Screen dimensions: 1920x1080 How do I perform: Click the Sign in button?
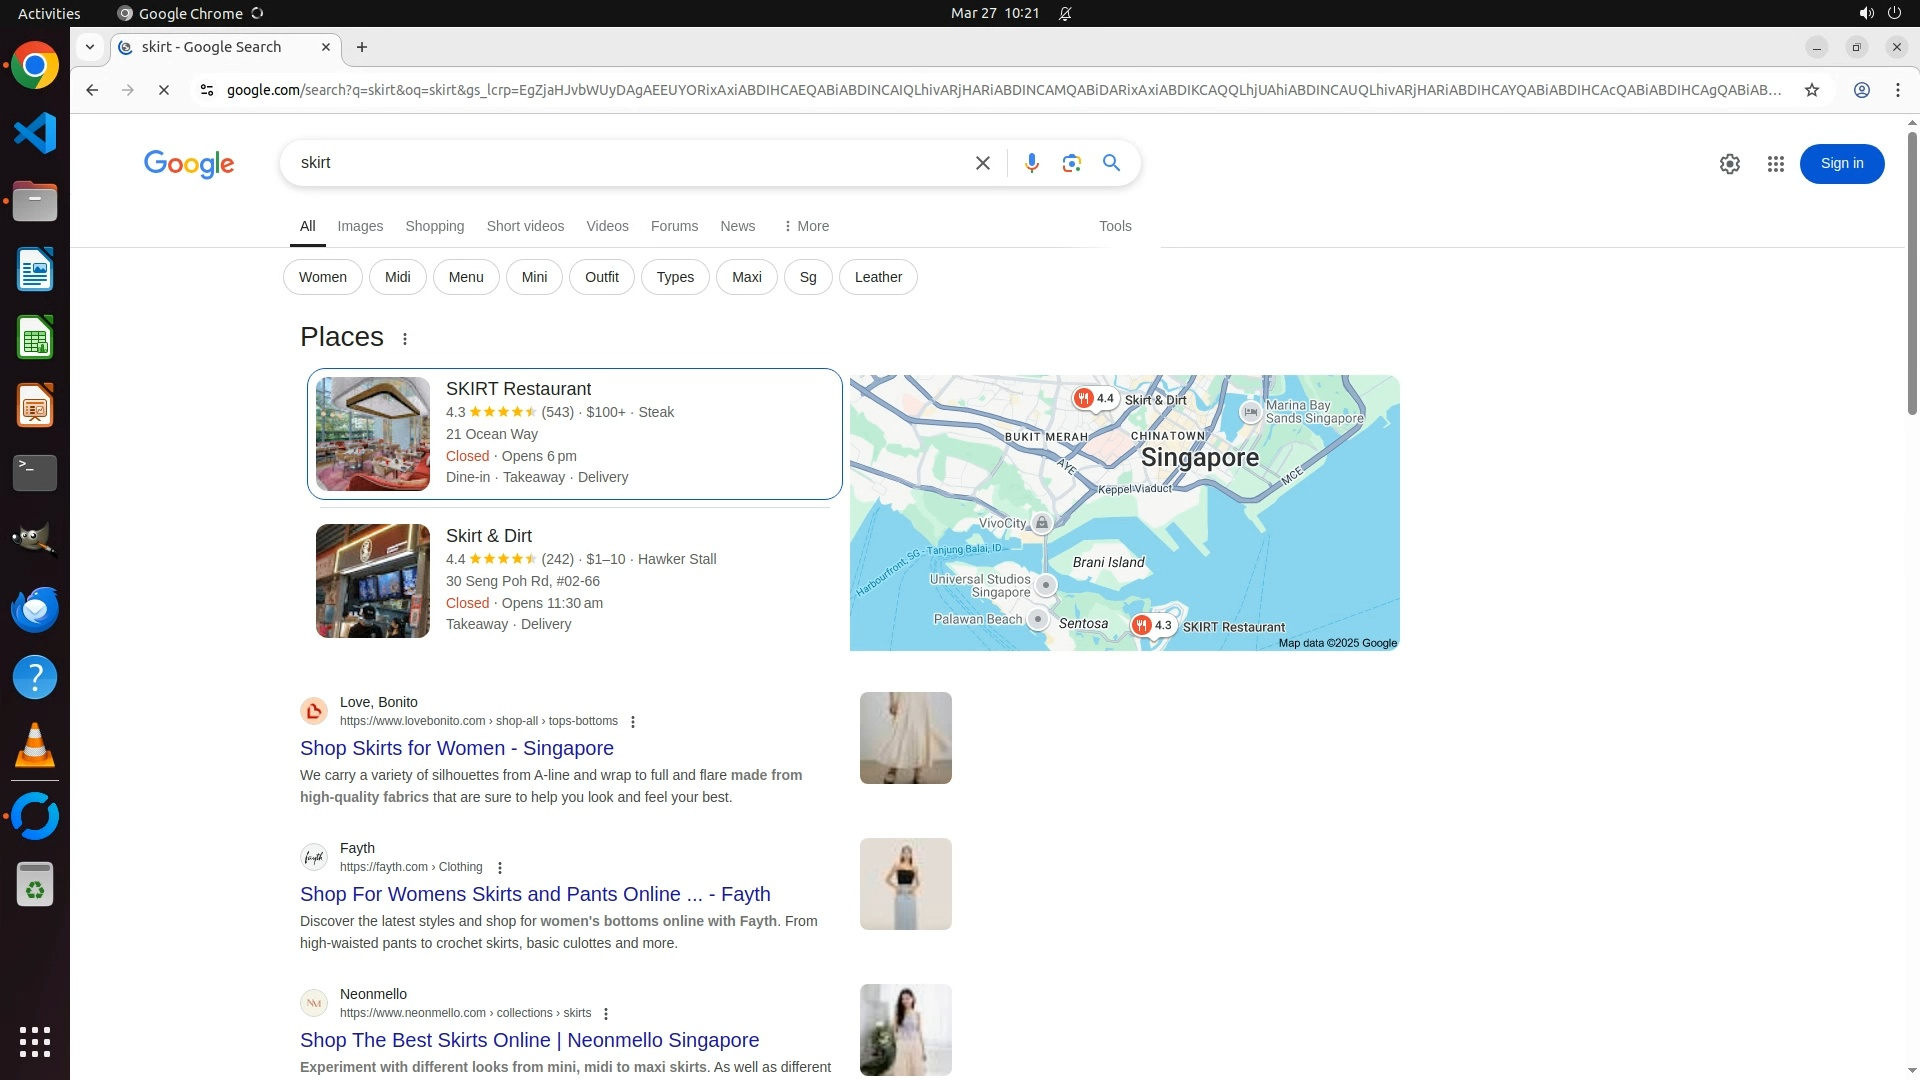[x=1841, y=164]
